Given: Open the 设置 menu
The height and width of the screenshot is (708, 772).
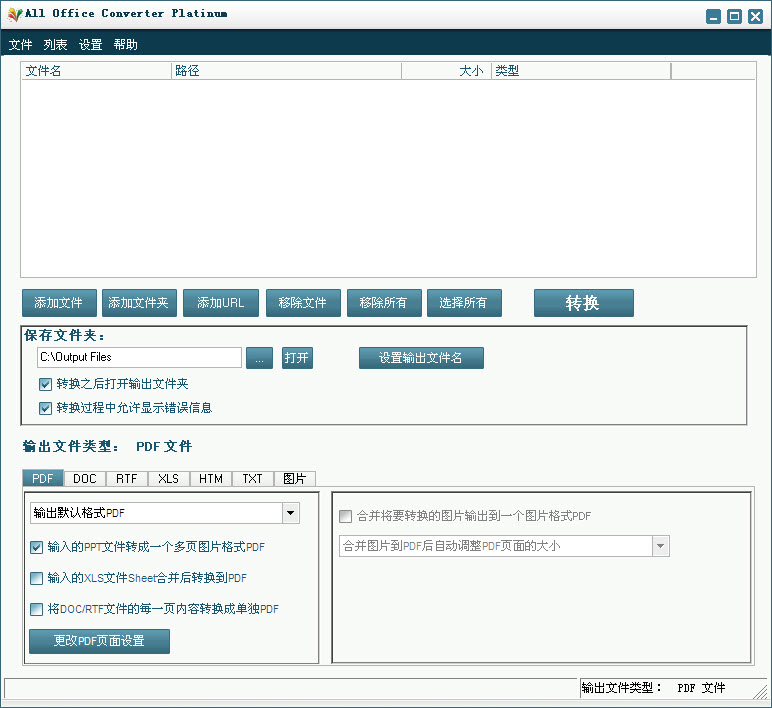Looking at the screenshot, I should pos(90,45).
